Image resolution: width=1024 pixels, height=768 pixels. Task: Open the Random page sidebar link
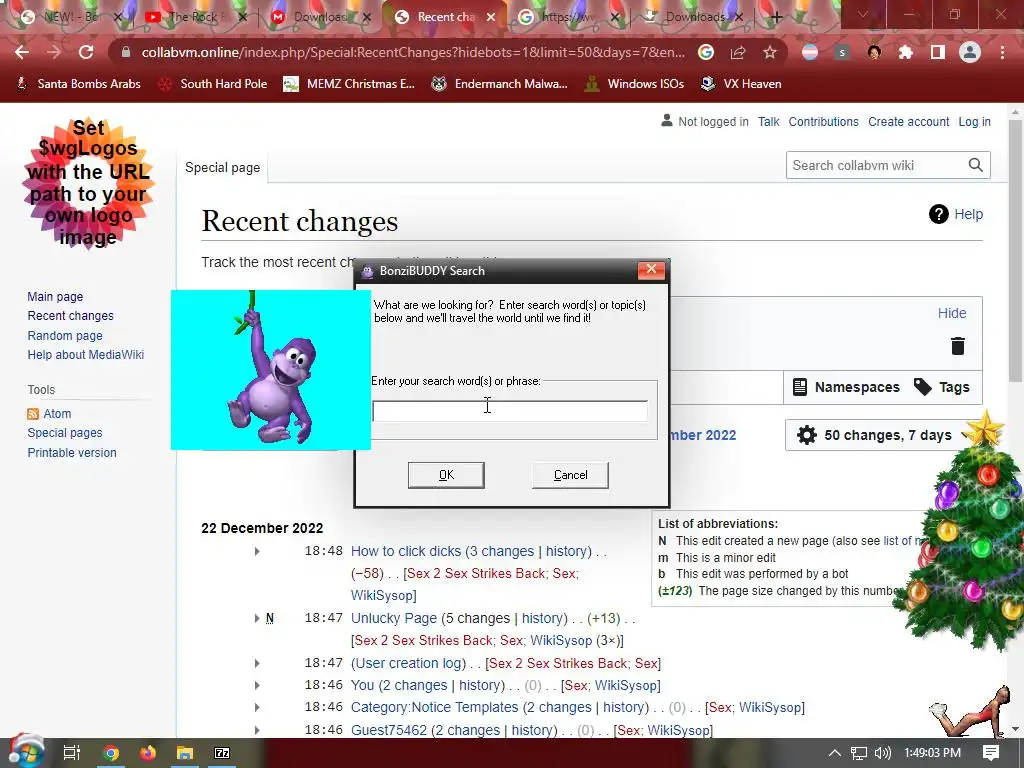pos(65,336)
